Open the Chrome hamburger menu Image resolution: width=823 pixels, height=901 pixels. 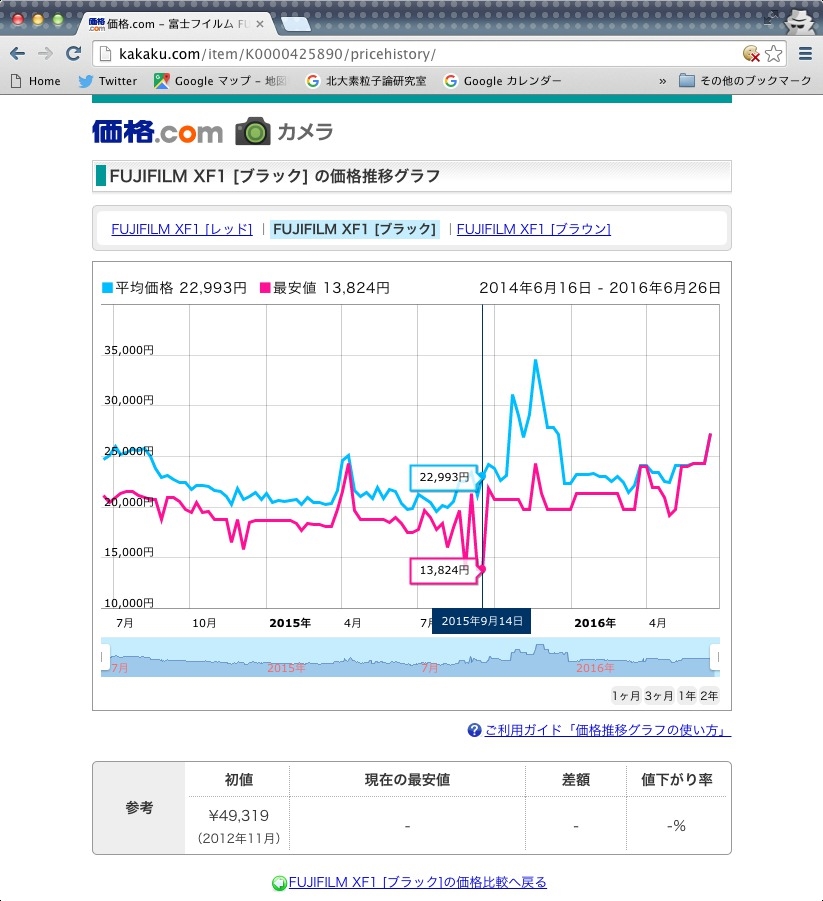pyautogui.click(x=805, y=53)
